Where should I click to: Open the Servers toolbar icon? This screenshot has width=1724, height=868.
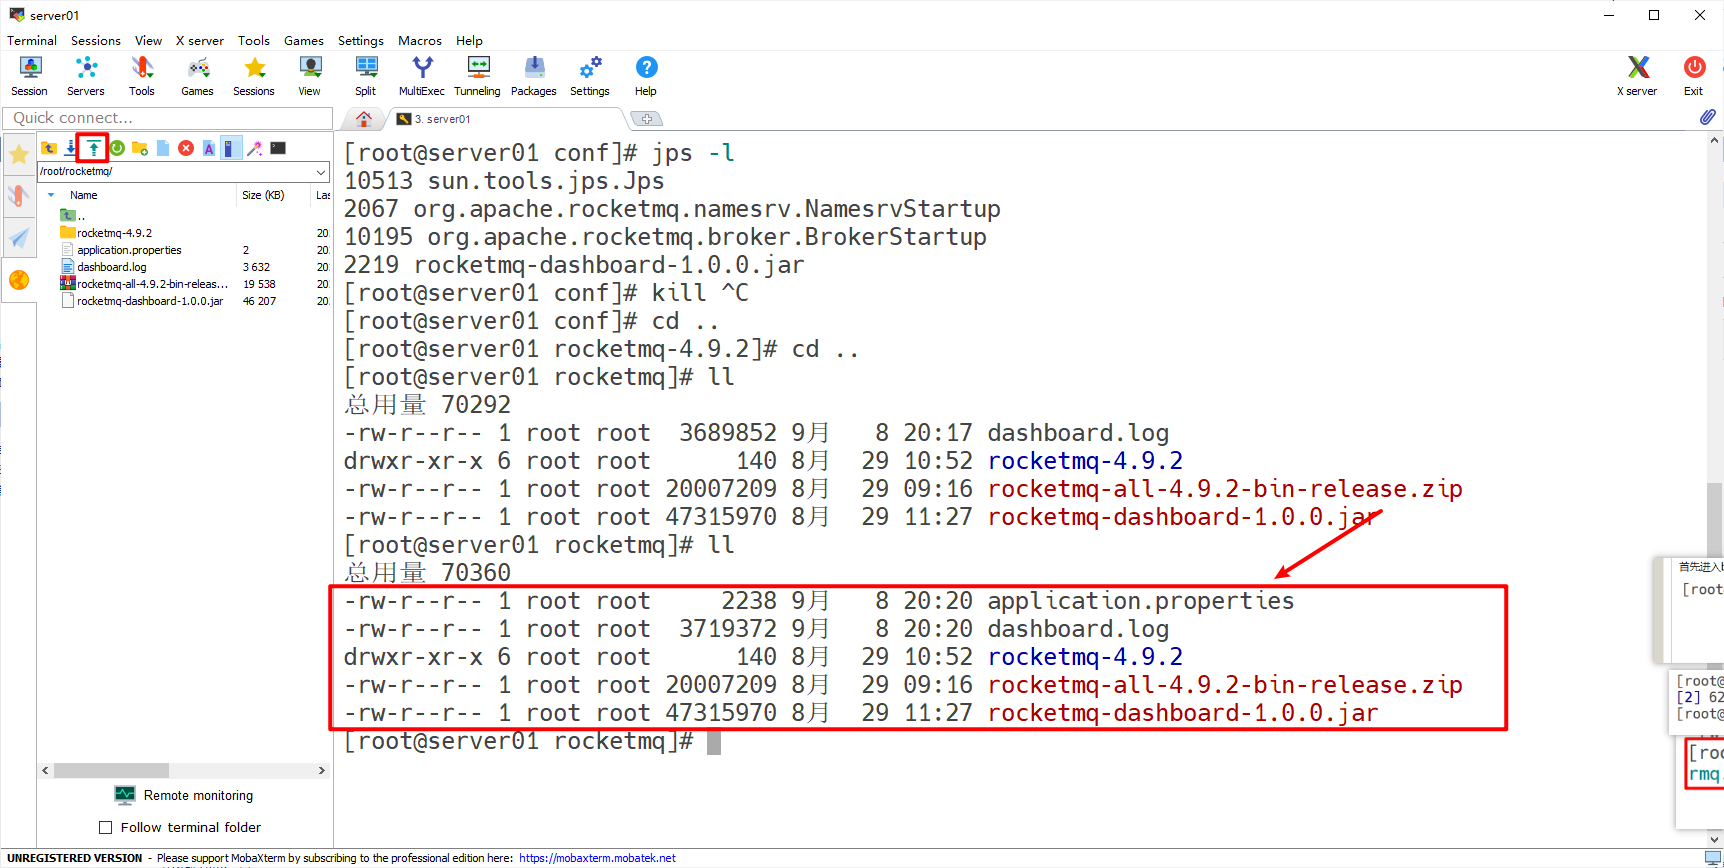[86, 76]
